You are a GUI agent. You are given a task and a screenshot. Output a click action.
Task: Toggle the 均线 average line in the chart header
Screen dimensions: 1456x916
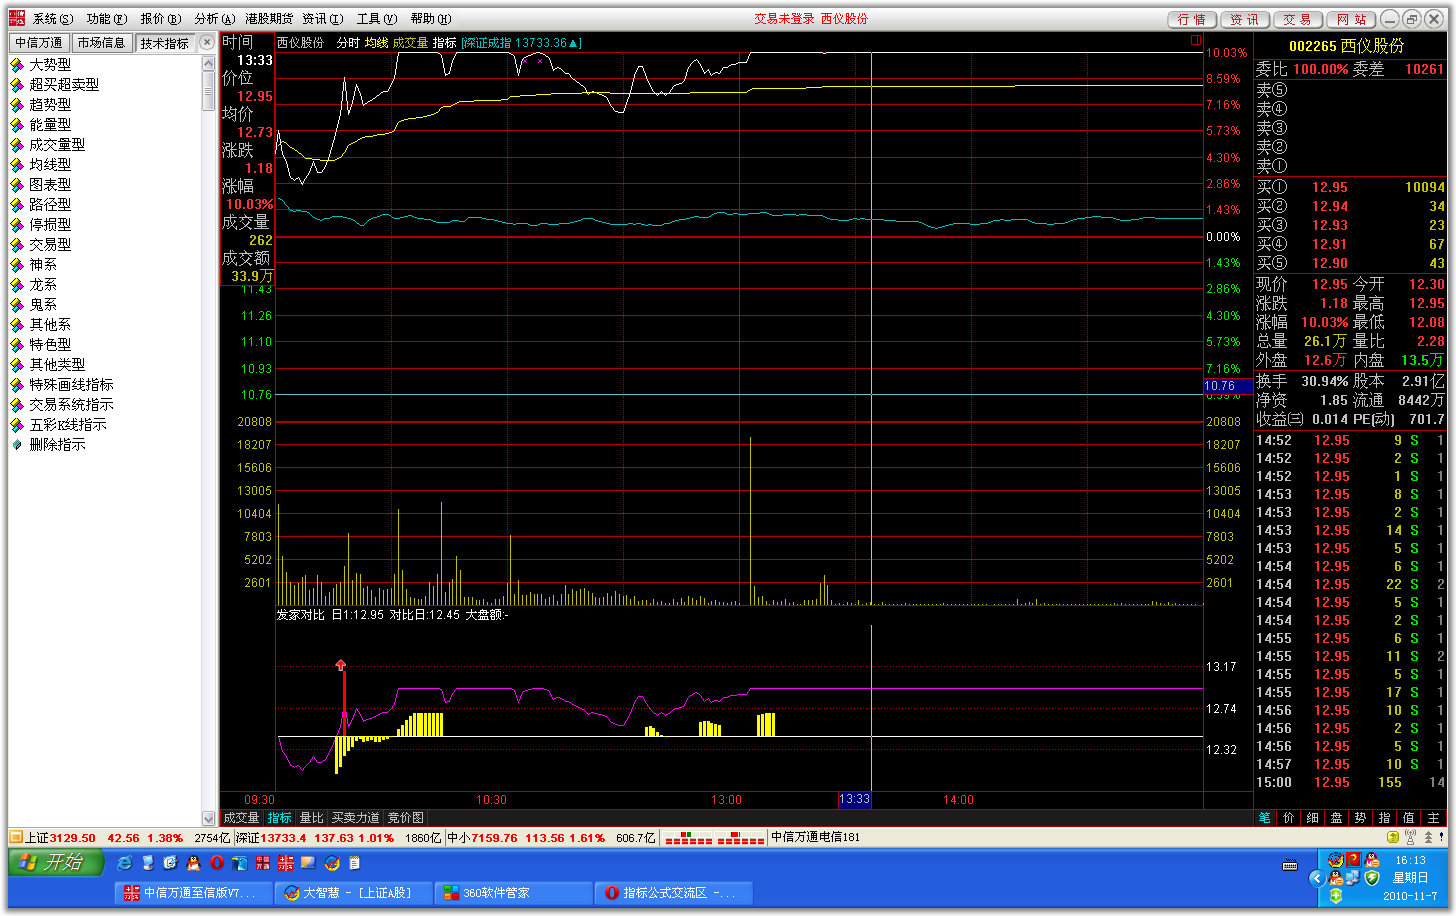[x=376, y=43]
